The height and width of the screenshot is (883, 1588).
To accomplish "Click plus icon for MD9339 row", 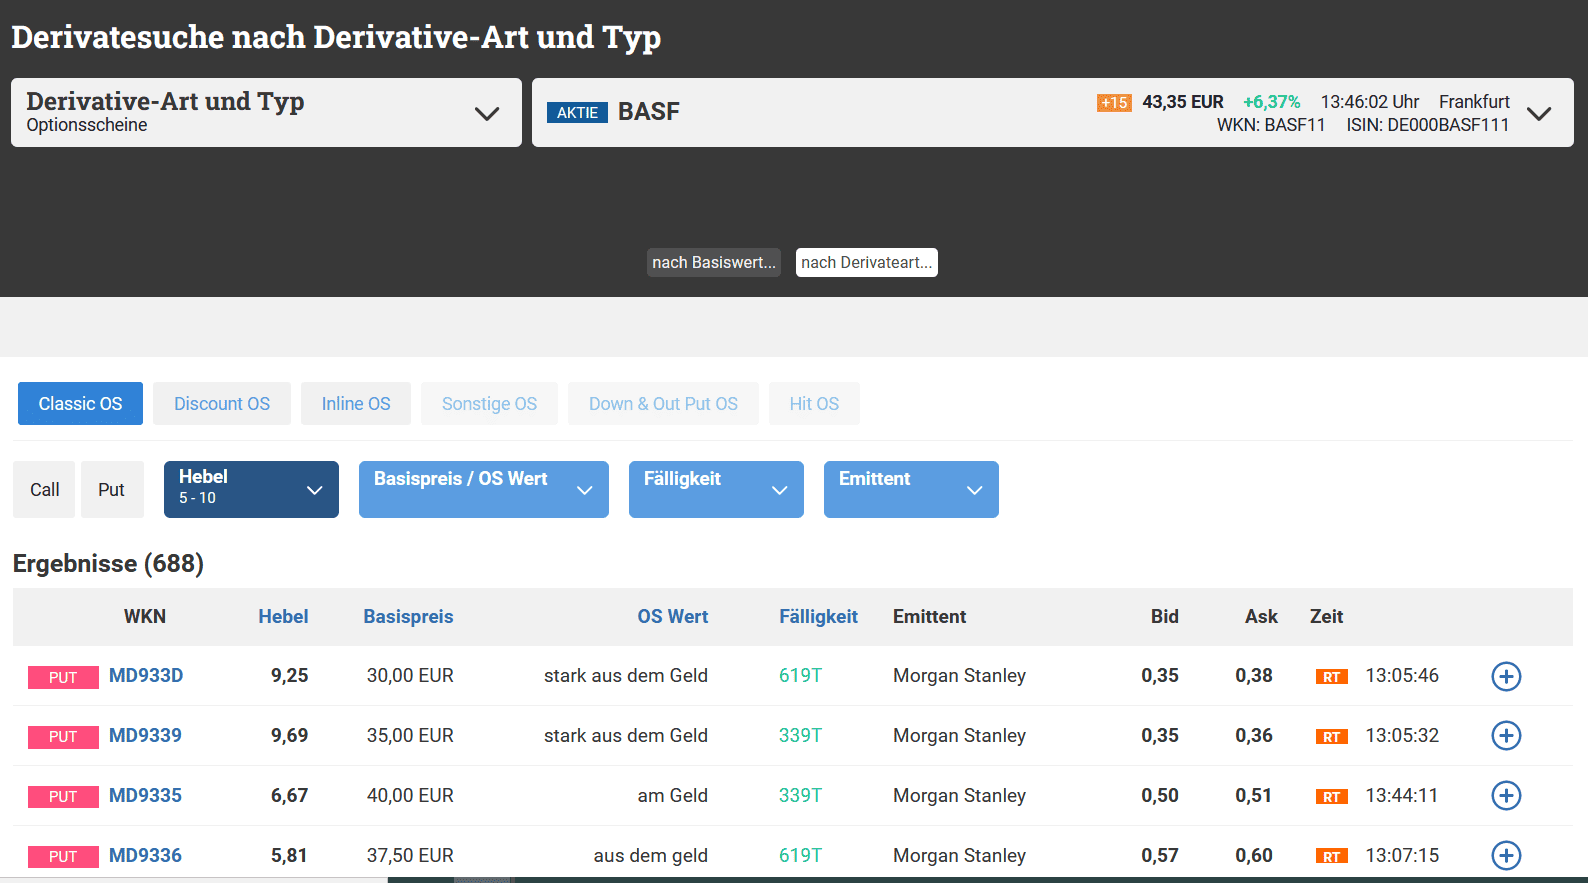I will 1505,736.
